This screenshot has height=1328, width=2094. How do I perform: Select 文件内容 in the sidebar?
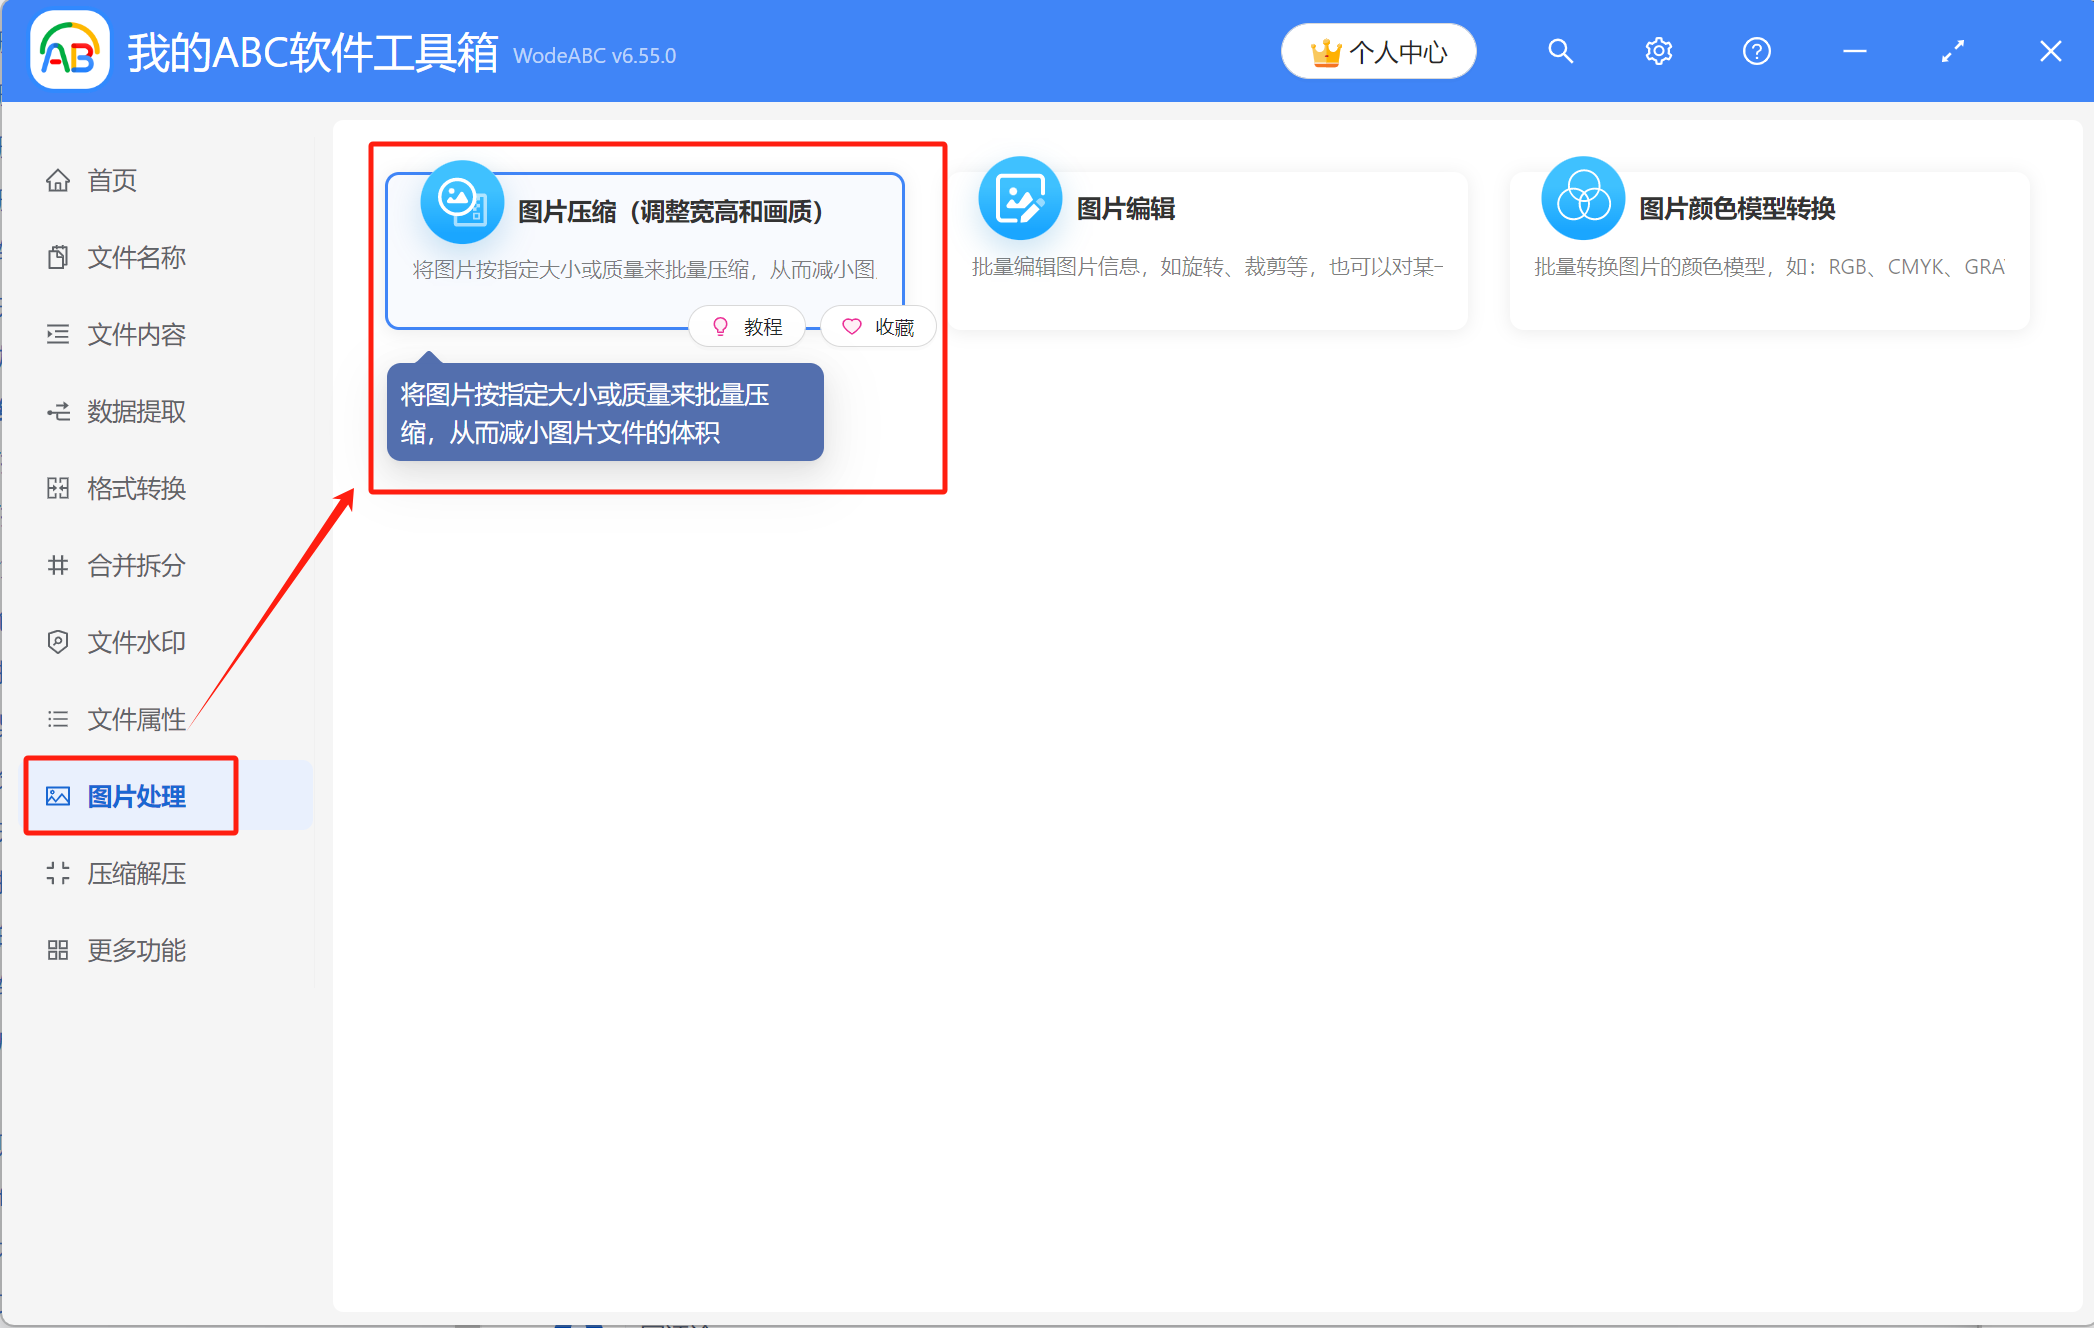pos(136,334)
